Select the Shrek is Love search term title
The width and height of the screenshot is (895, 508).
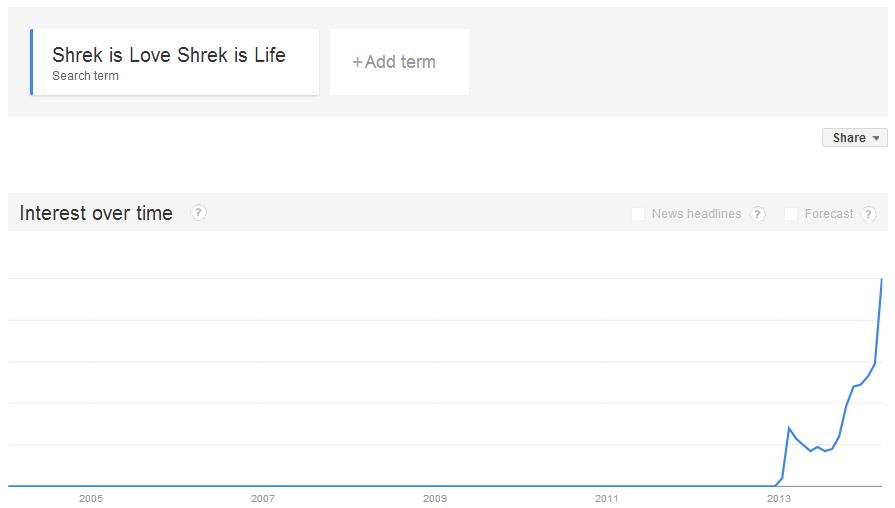point(169,55)
